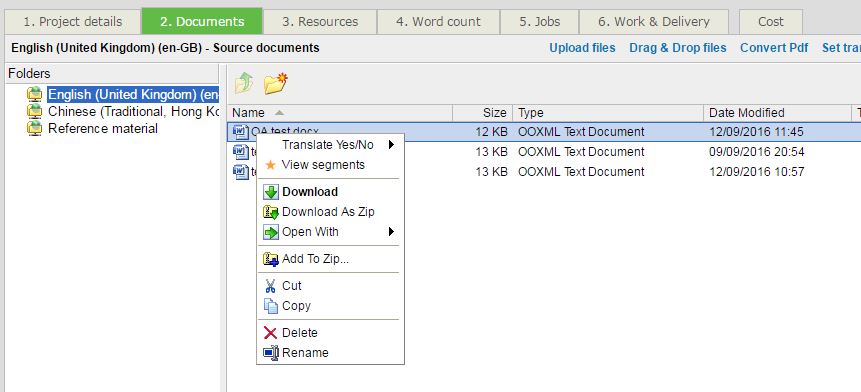Image resolution: width=861 pixels, height=392 pixels.
Task: Click the Upload files link
Action: 583,48
